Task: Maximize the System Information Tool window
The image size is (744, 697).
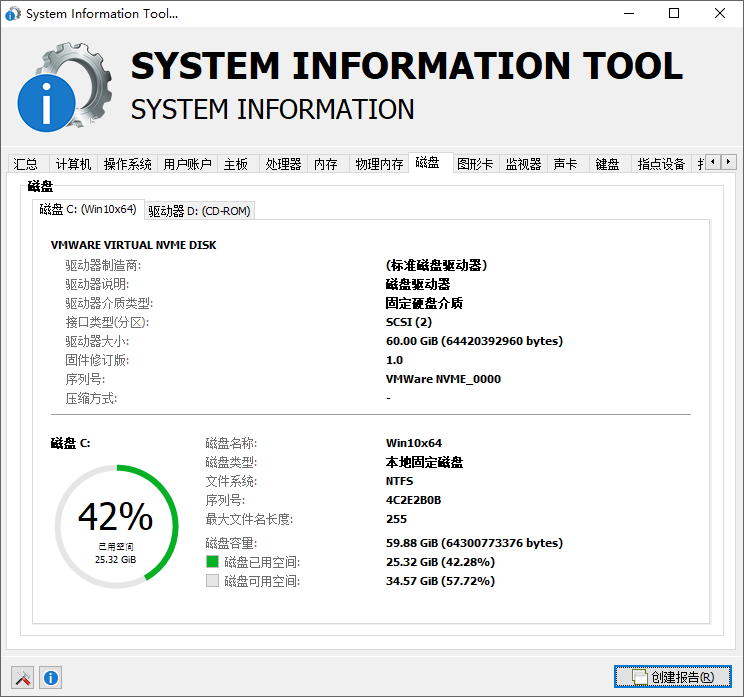Action: 674,13
